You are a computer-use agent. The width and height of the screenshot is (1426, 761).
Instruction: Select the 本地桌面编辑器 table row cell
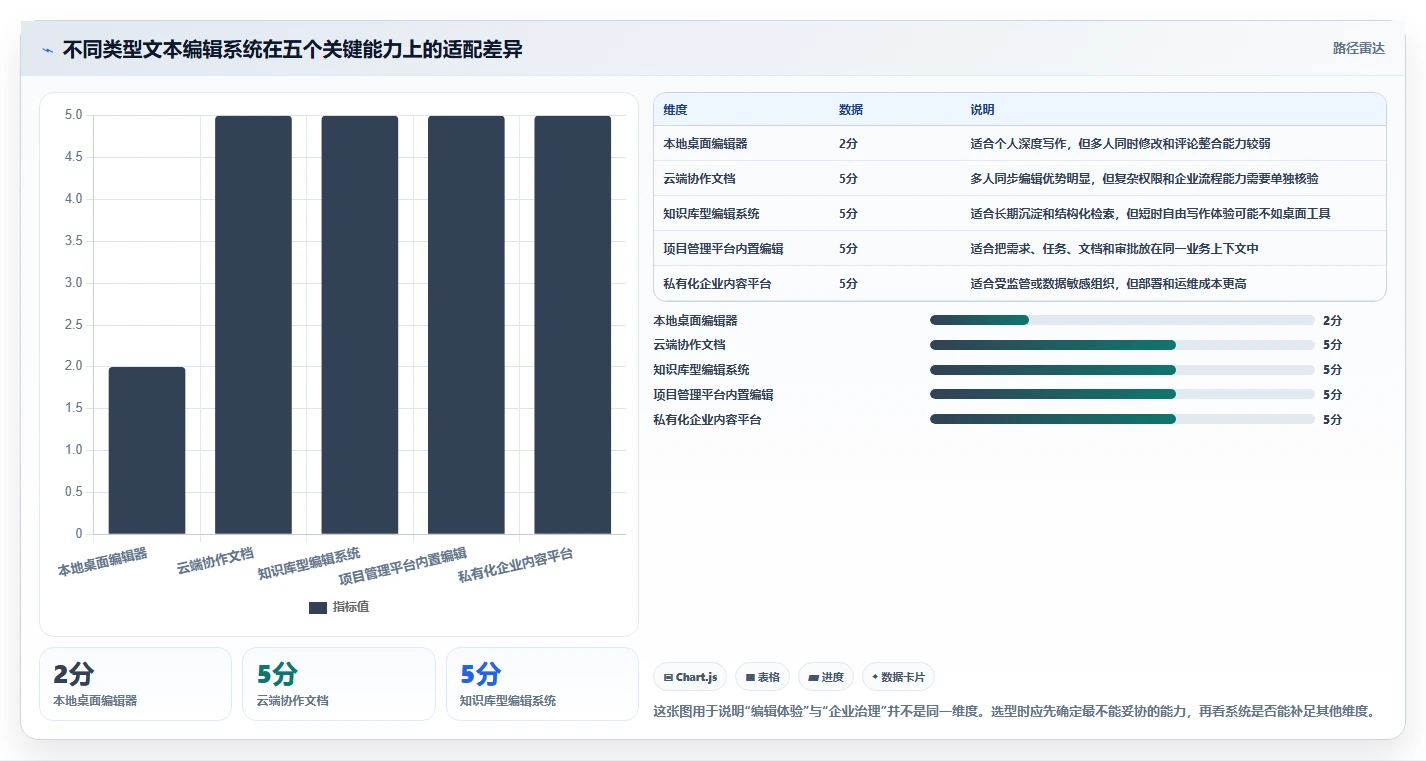[x=705, y=144]
